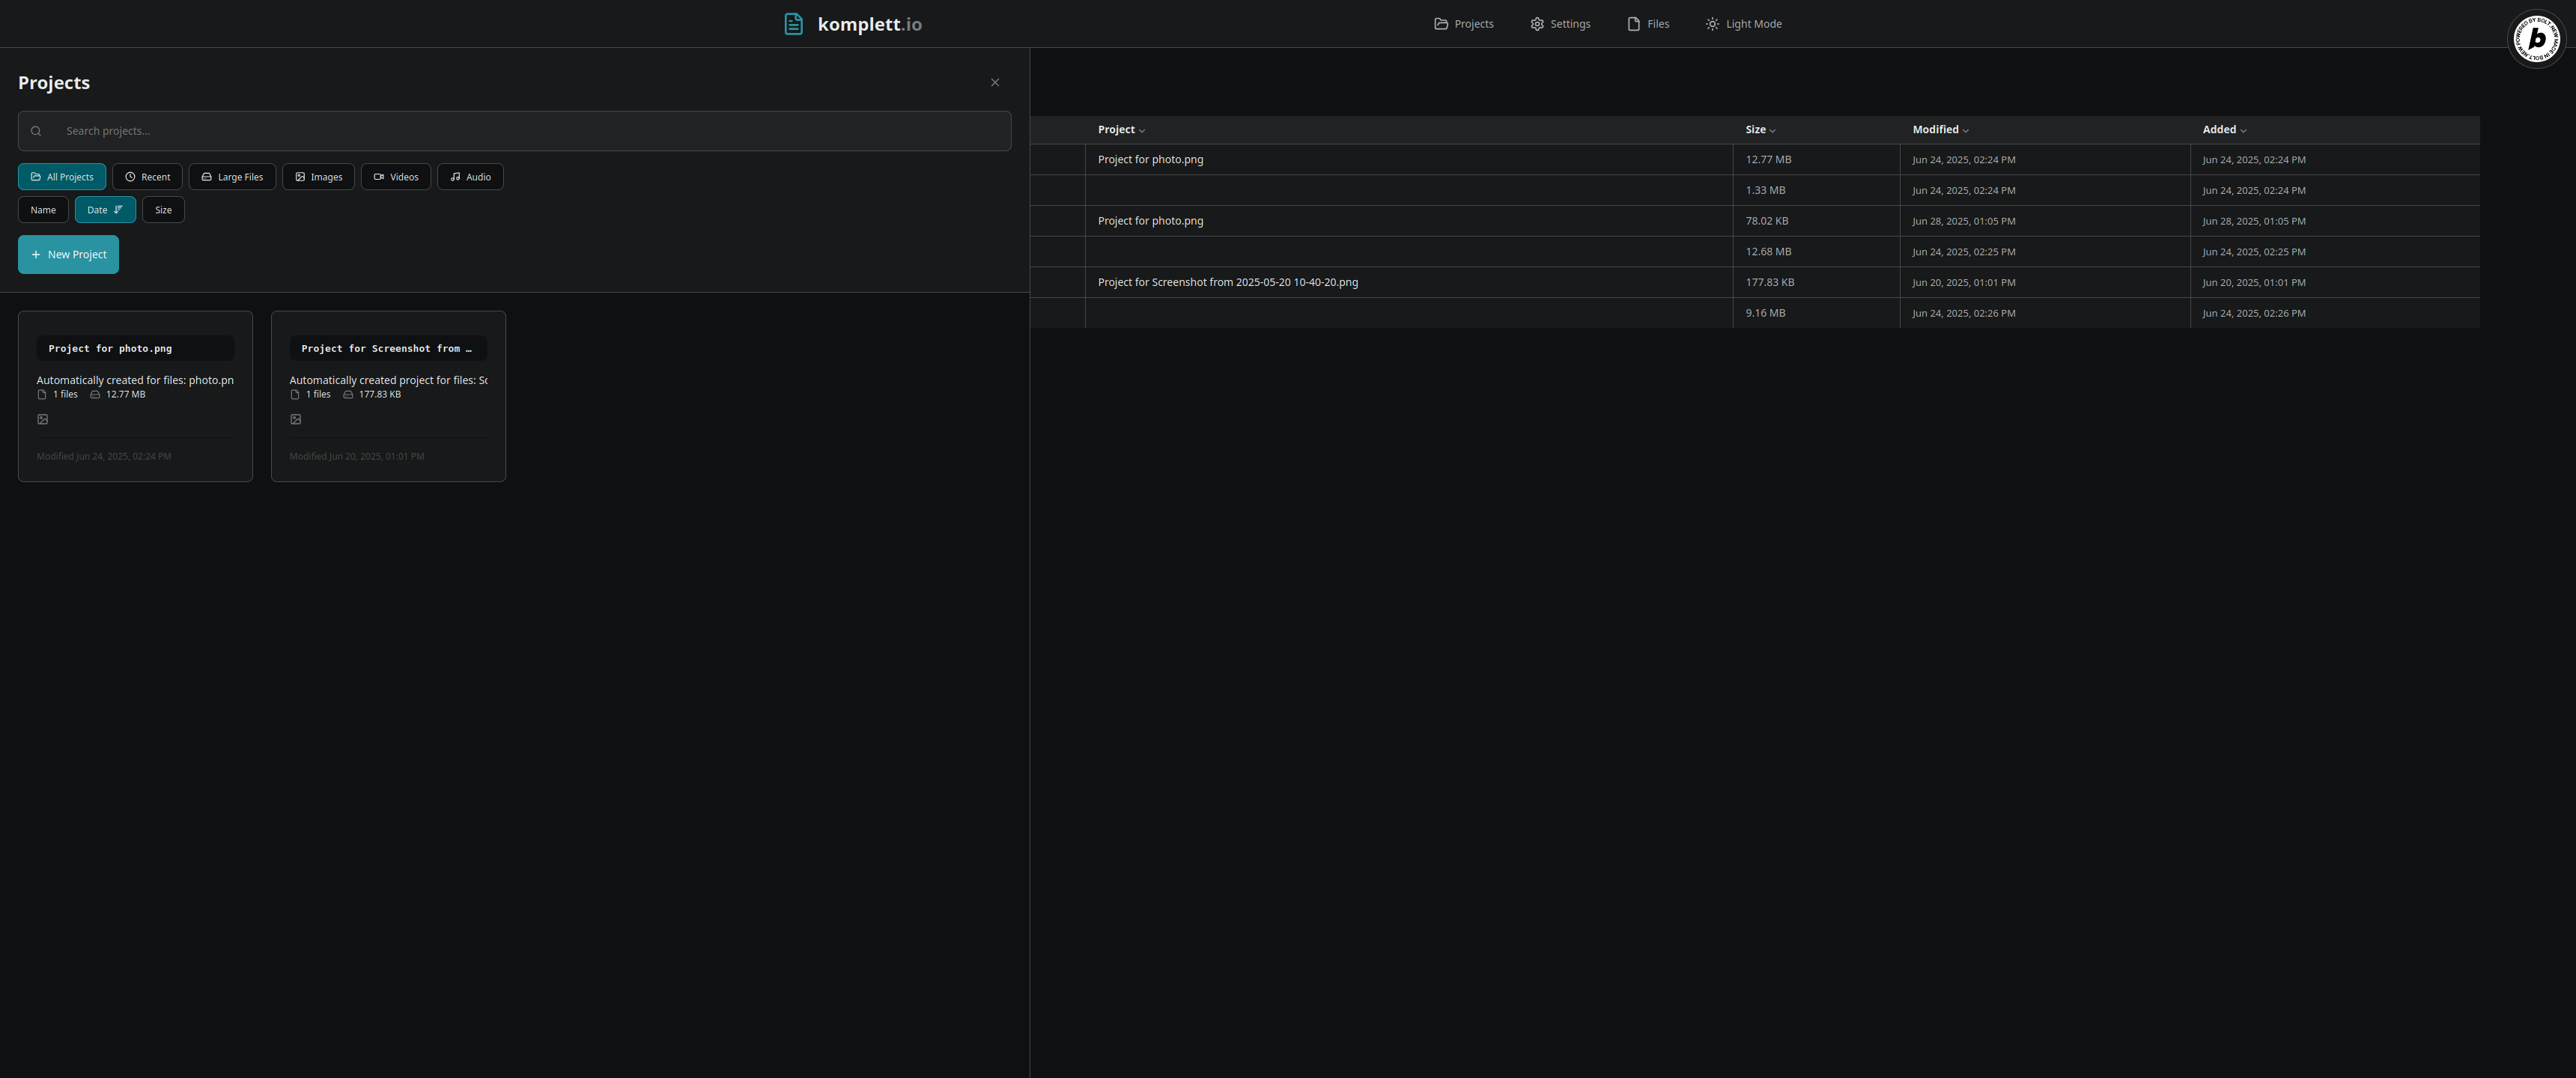Open Projects from top navigation
The width and height of the screenshot is (2576, 1078).
pyautogui.click(x=1463, y=24)
